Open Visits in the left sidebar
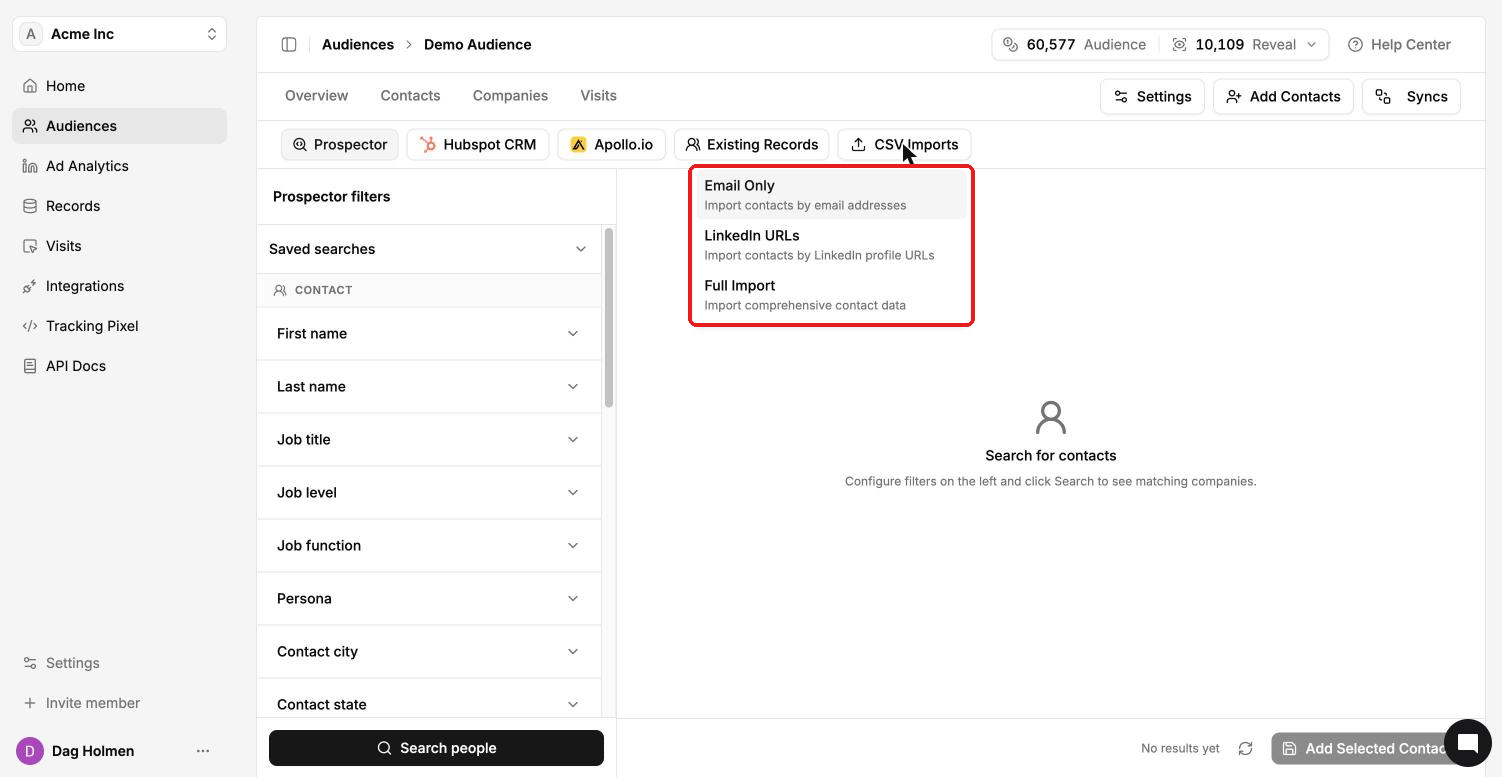The width and height of the screenshot is (1502, 777). click(x=119, y=246)
